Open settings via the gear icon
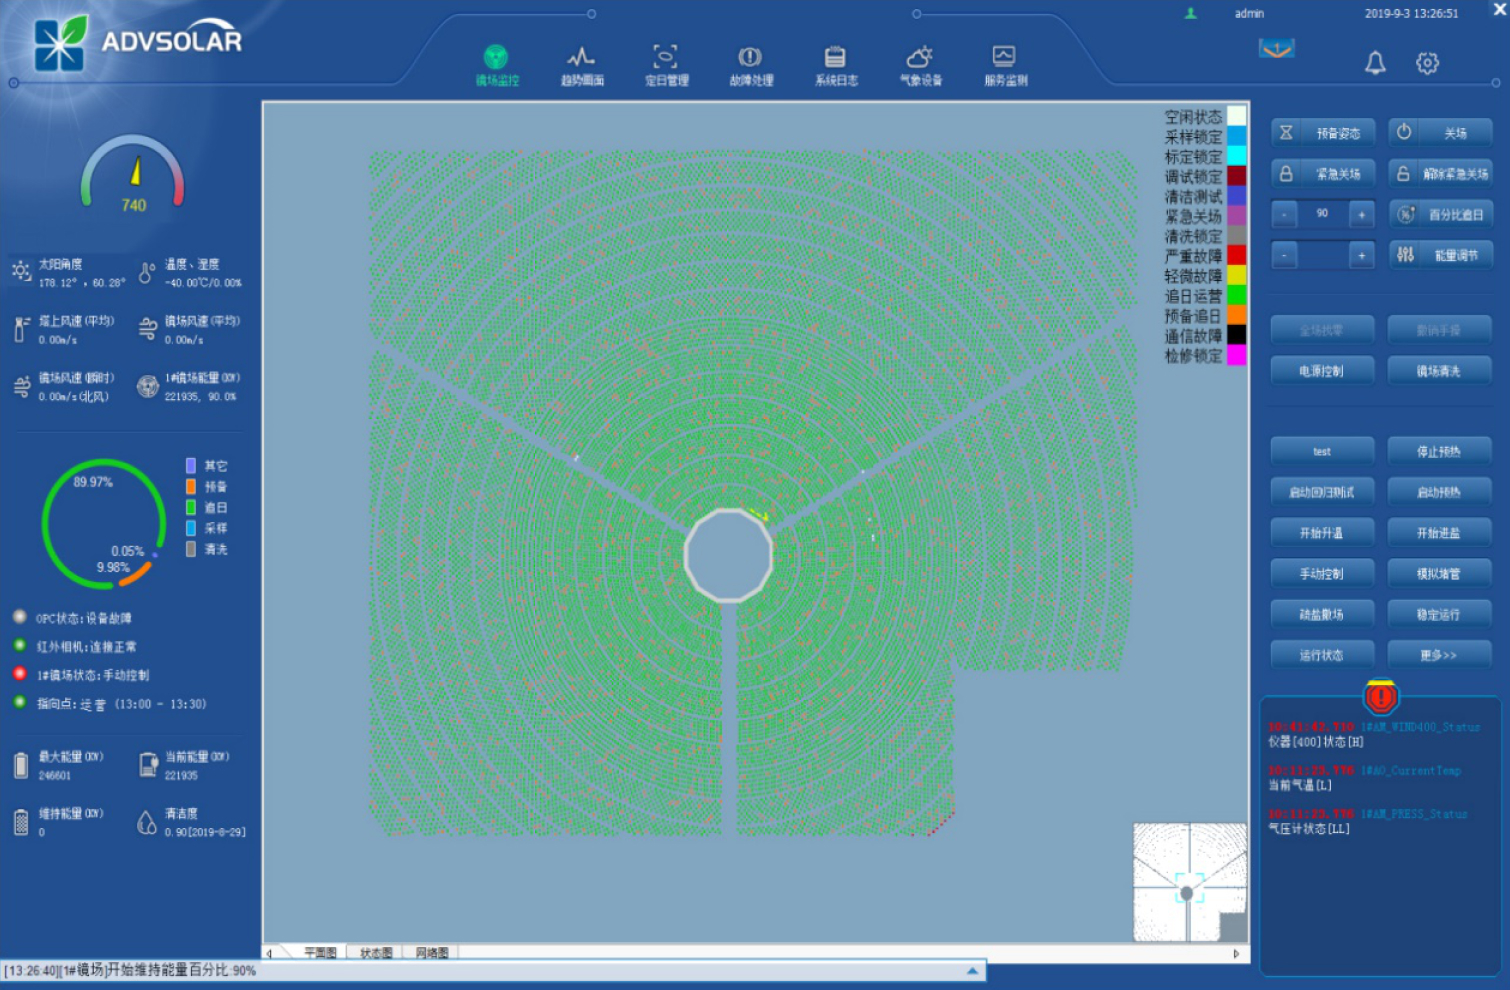Image resolution: width=1510 pixels, height=990 pixels. (x=1427, y=63)
